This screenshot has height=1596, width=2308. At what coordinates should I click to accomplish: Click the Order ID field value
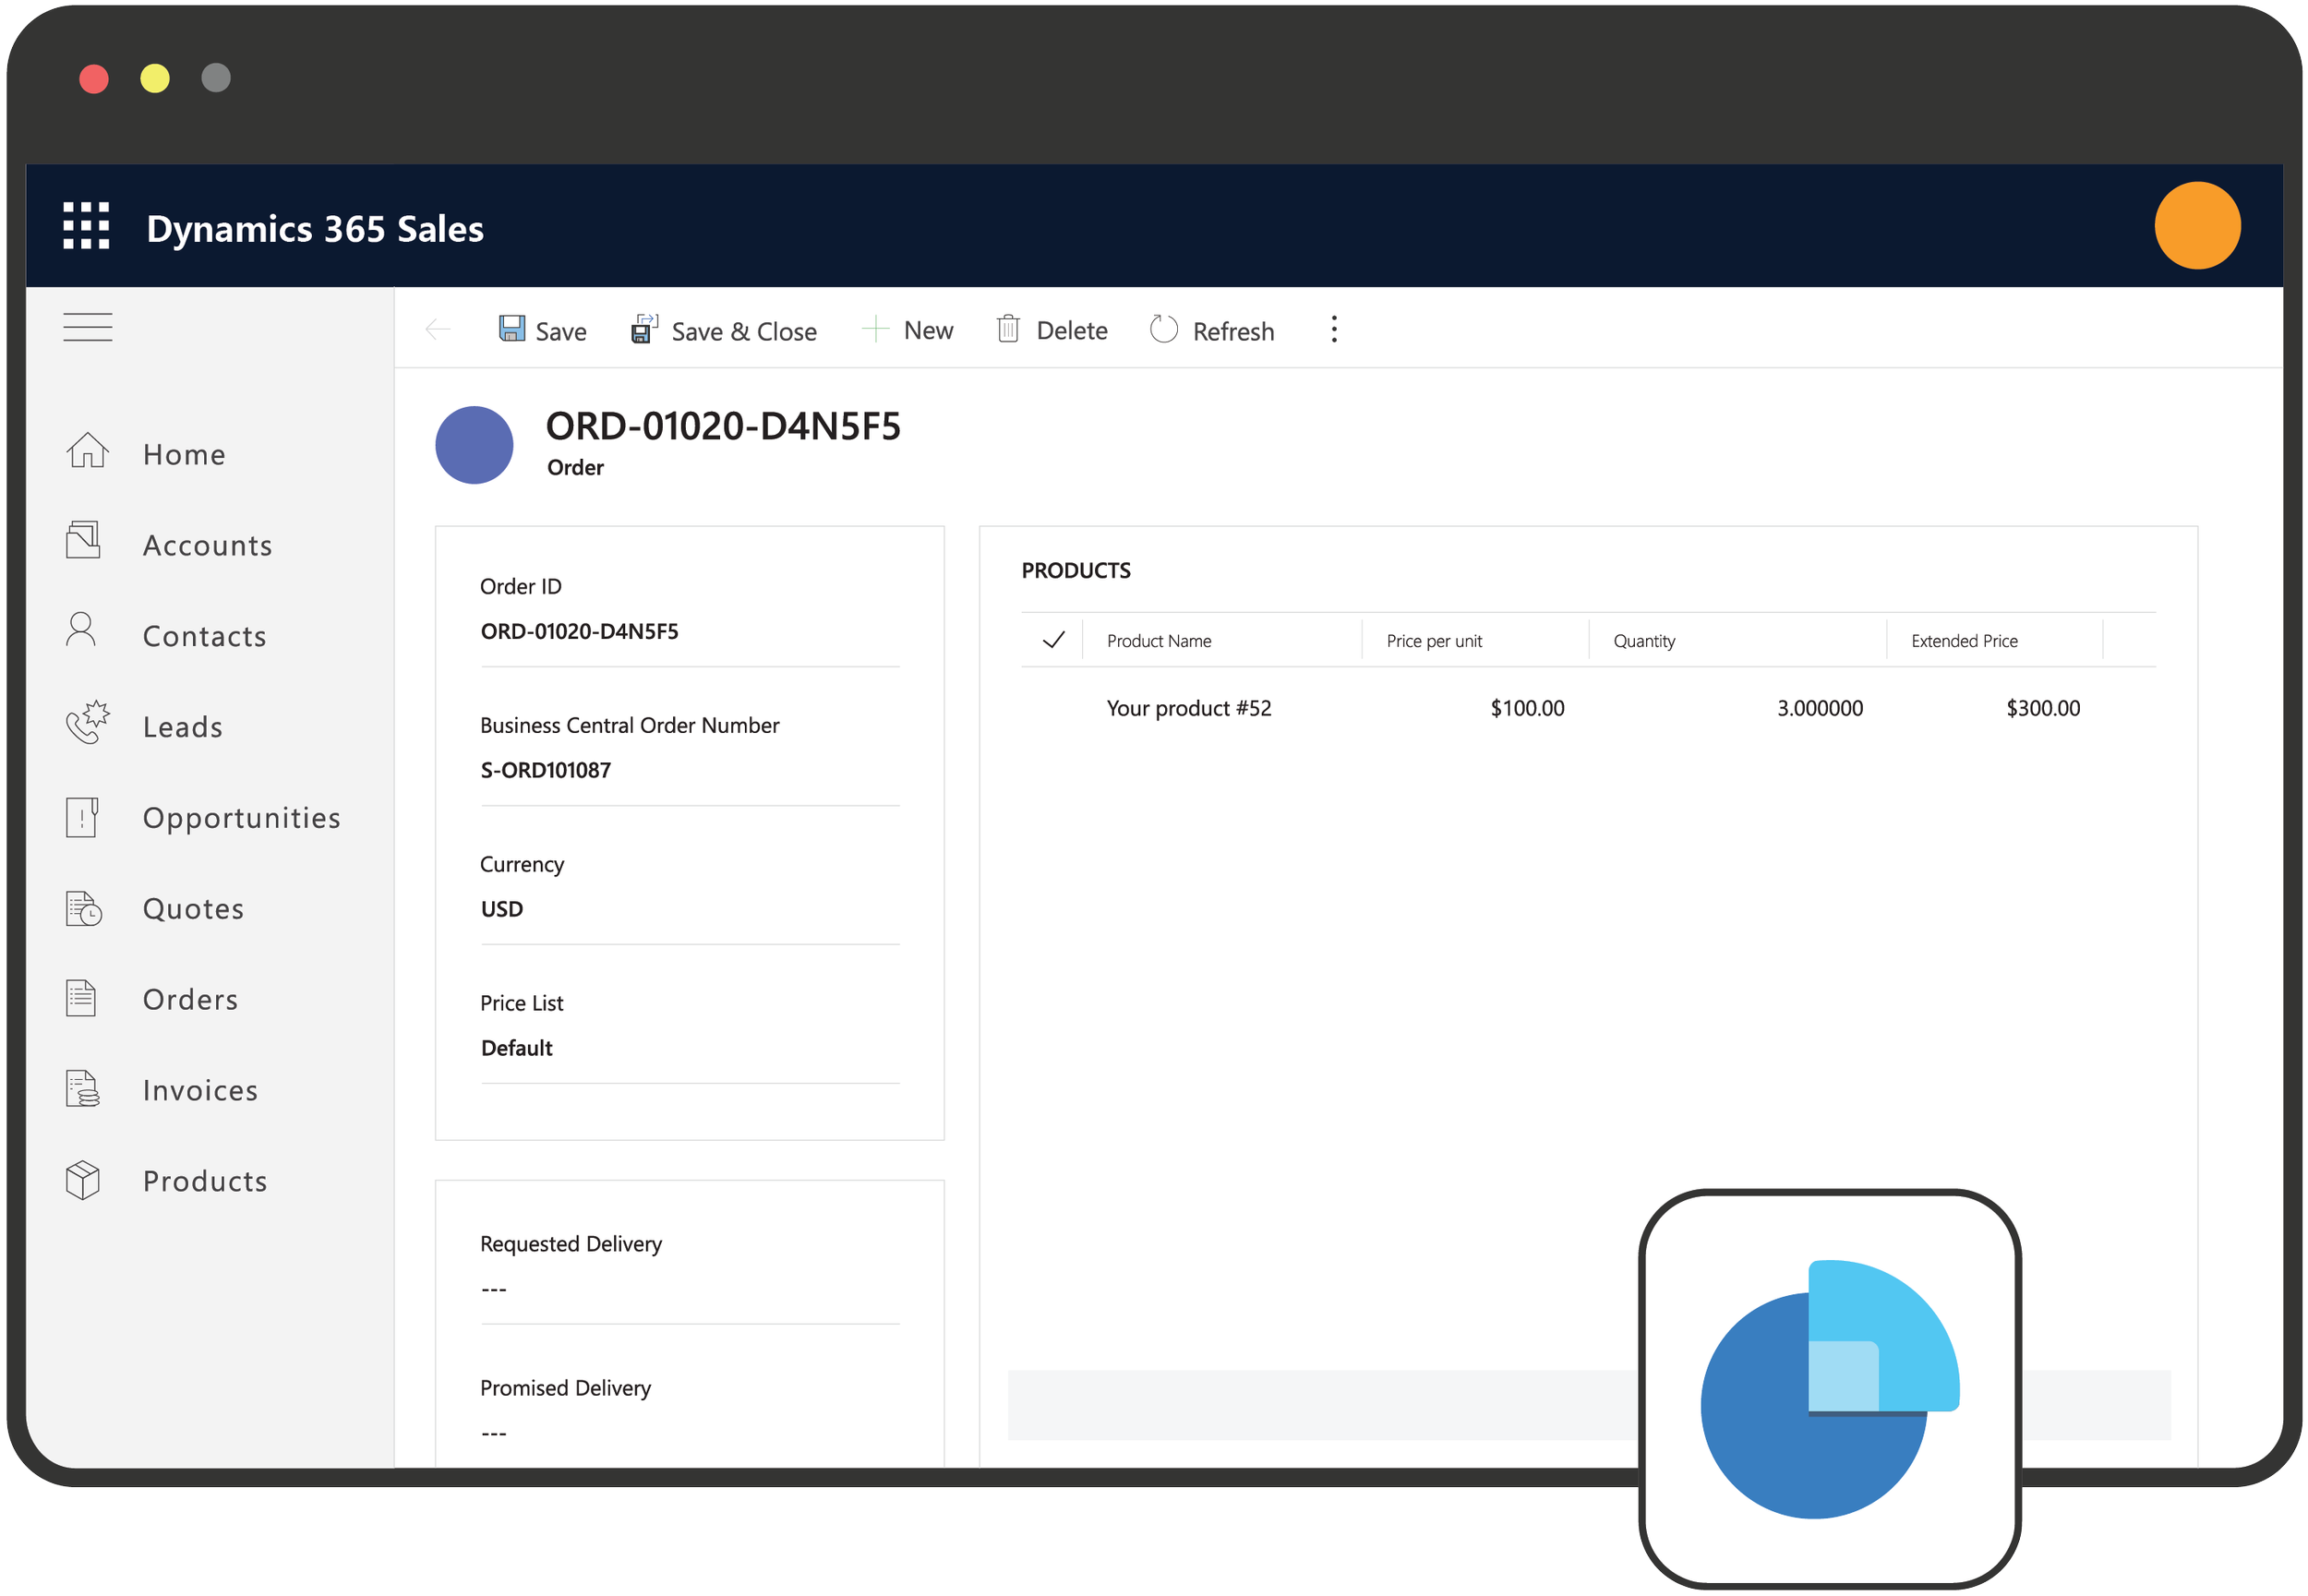[580, 631]
